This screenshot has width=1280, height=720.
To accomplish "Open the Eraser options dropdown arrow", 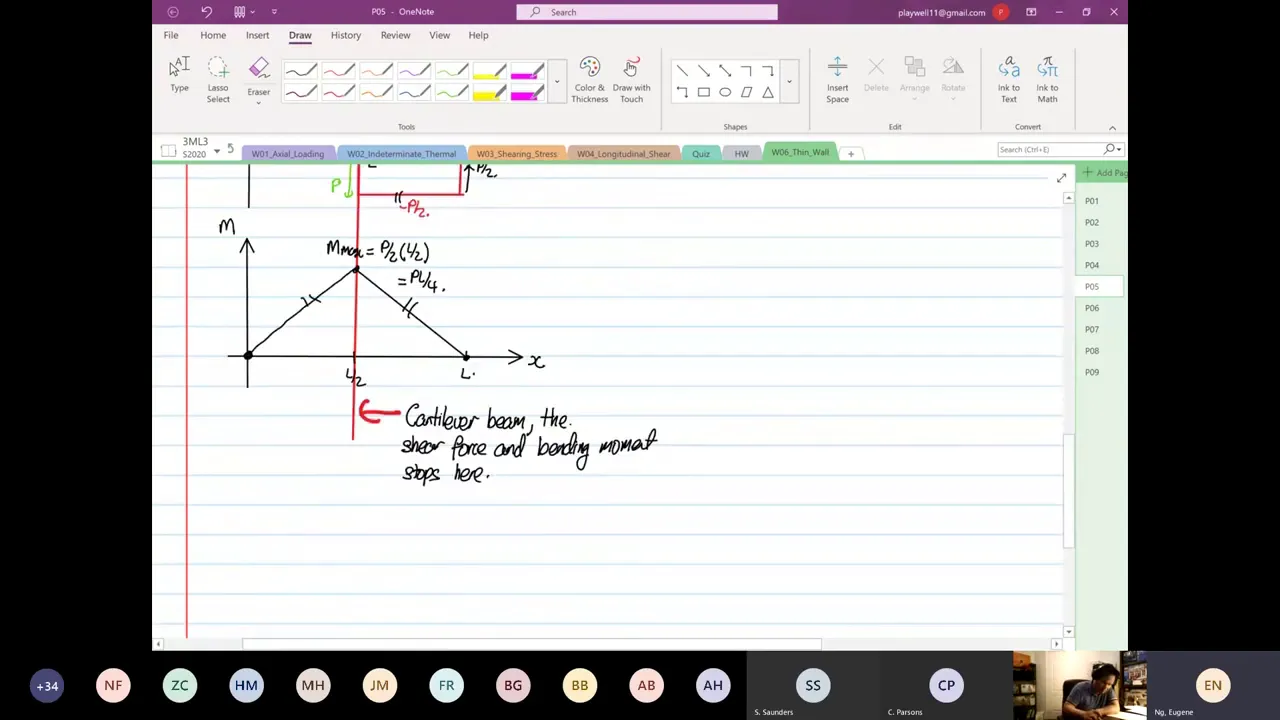I will coord(259,102).
